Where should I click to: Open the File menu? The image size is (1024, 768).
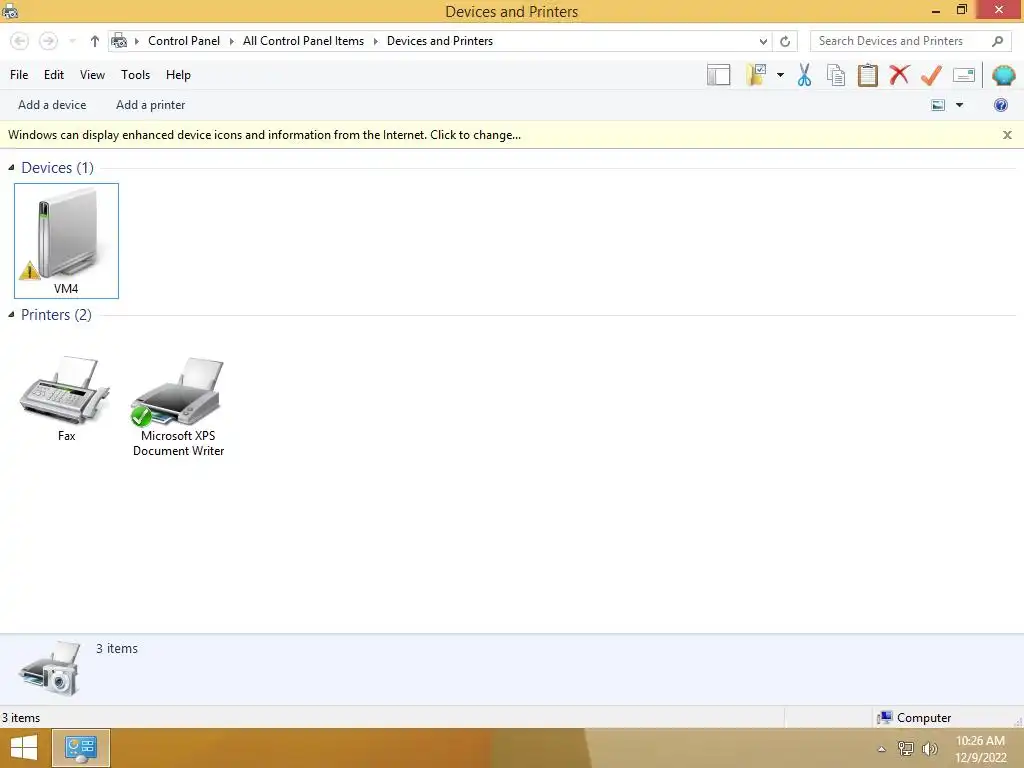[x=19, y=75]
